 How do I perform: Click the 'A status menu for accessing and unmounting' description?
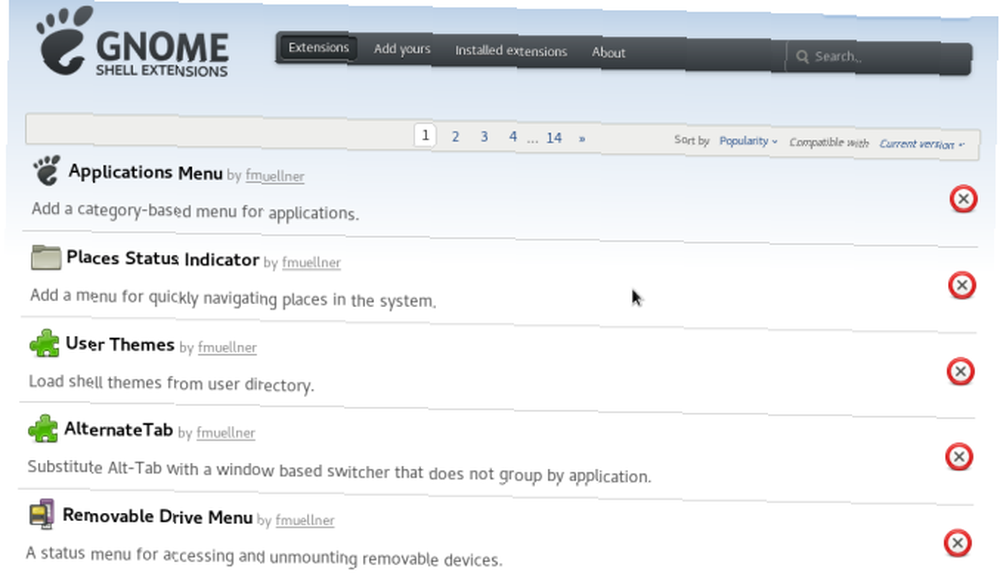pyautogui.click(x=264, y=555)
